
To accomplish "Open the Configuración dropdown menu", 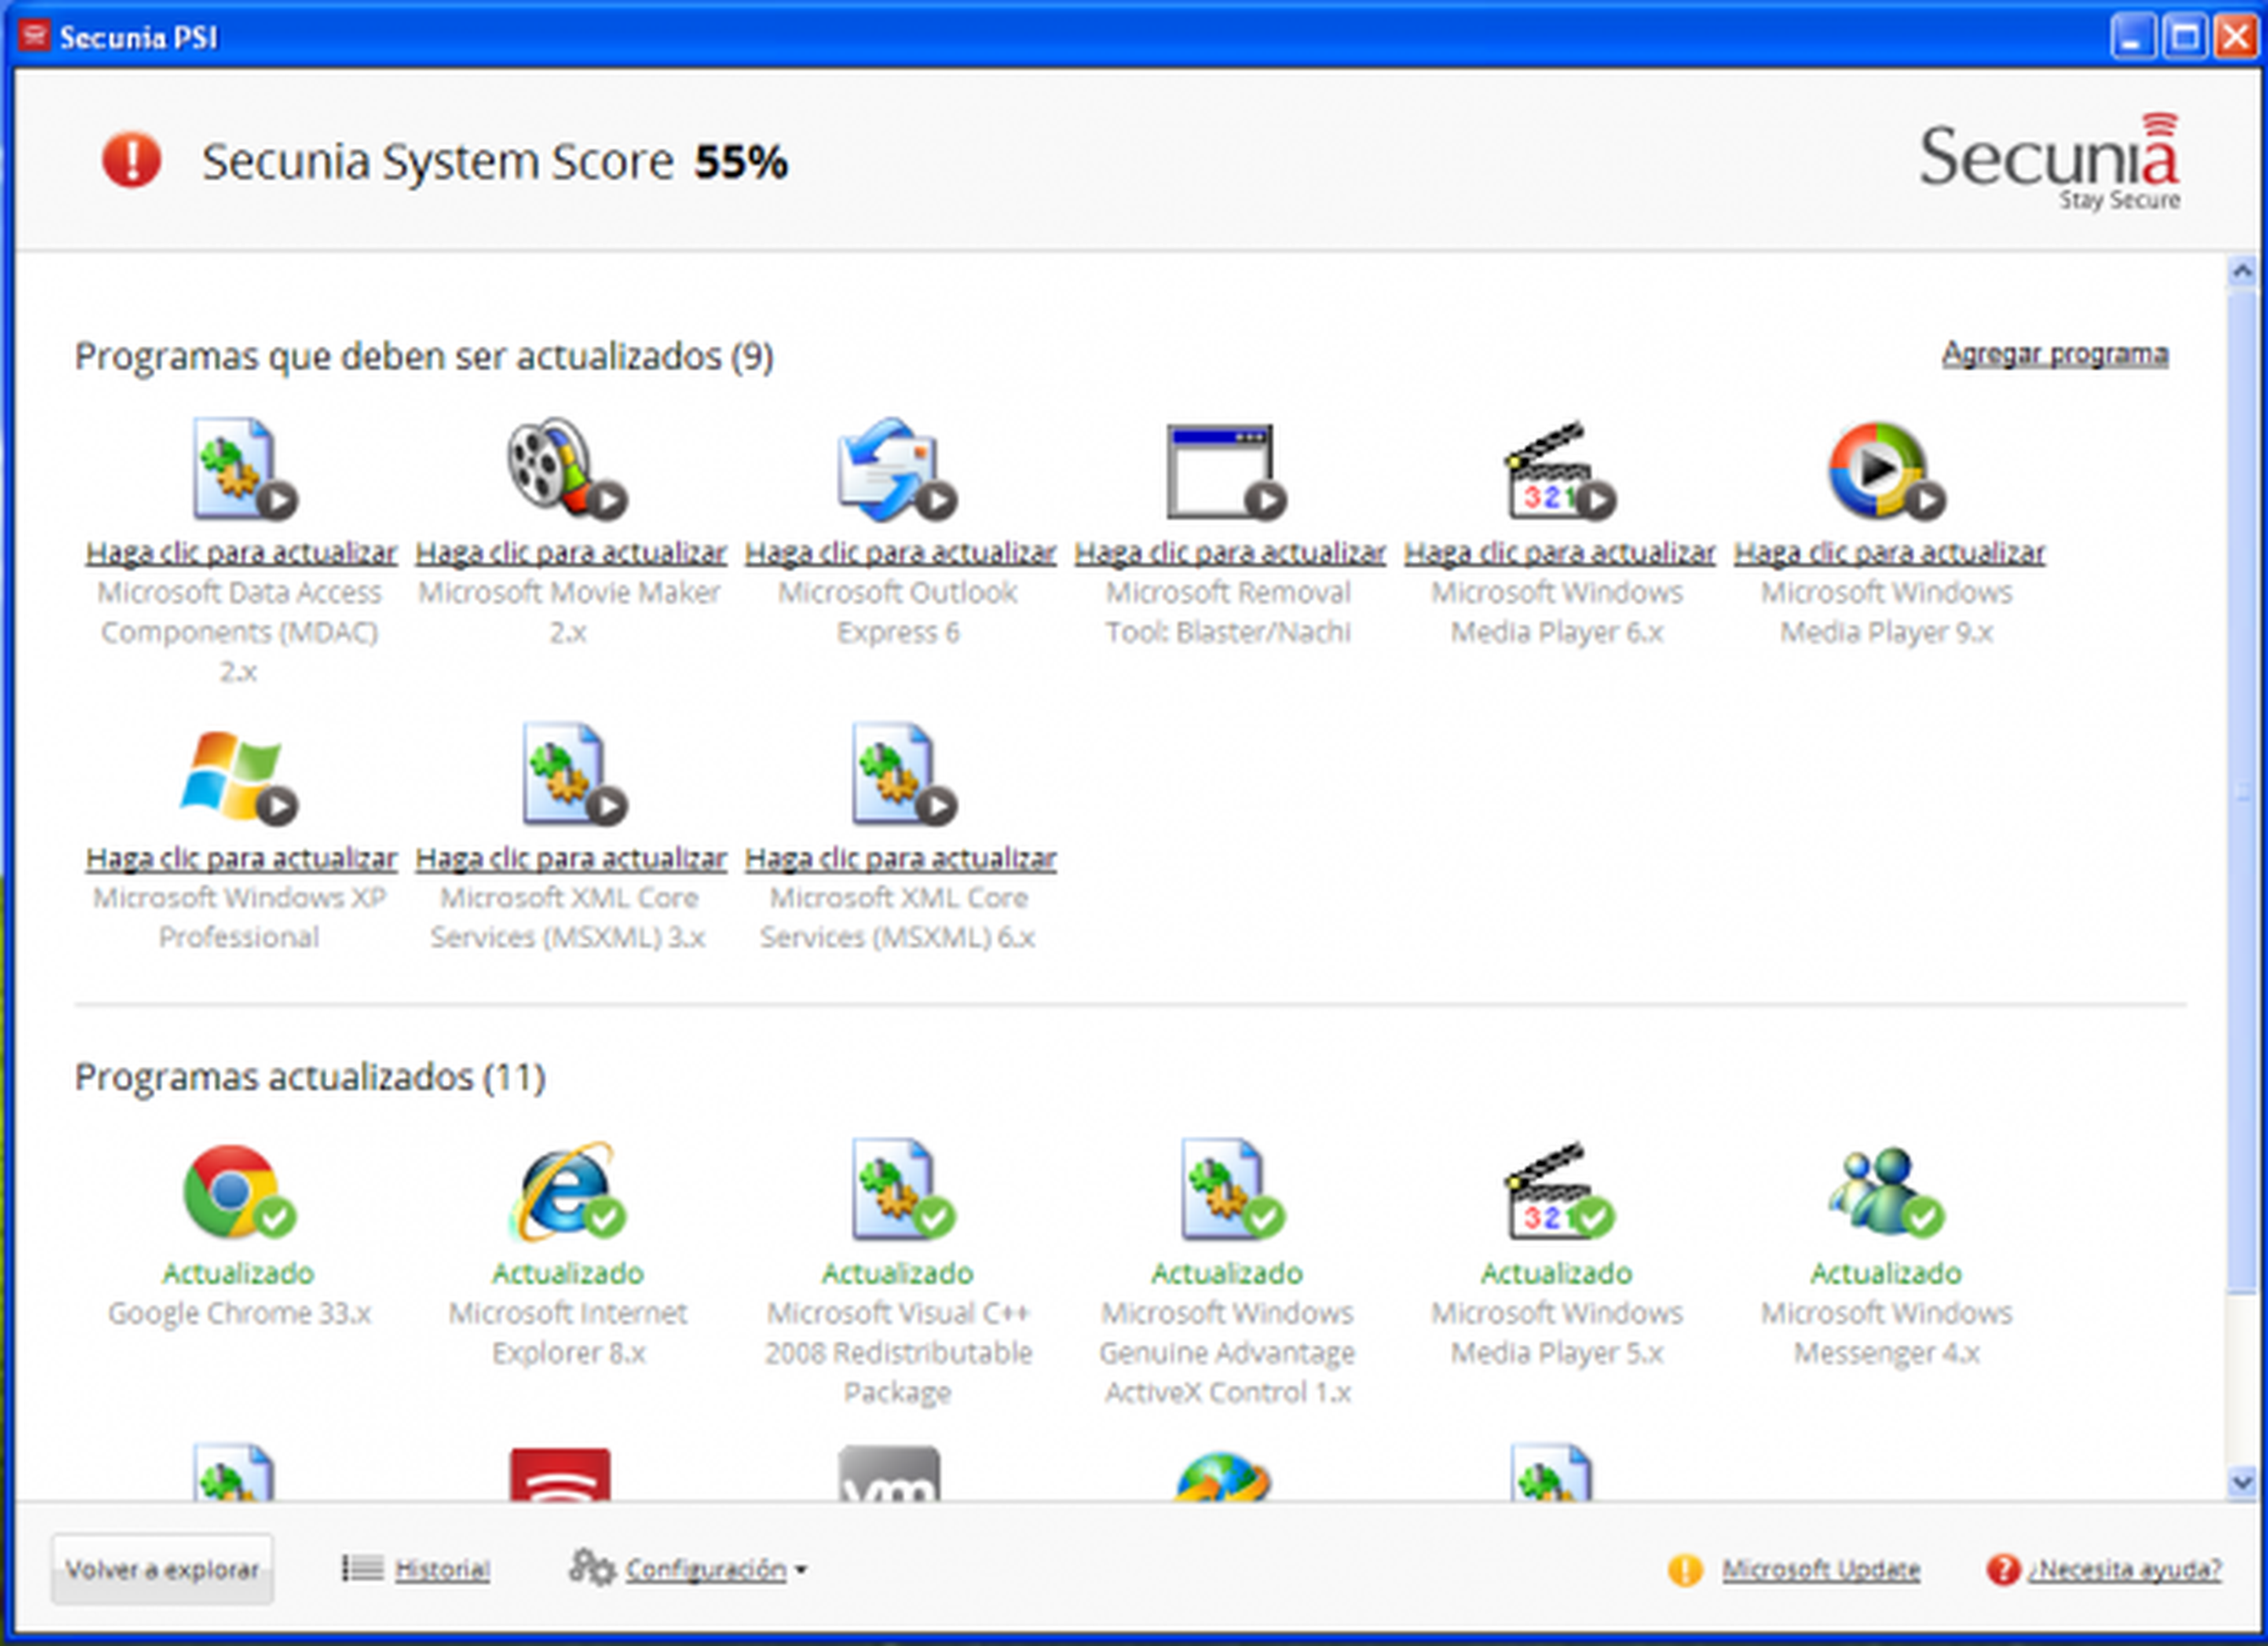I will [x=706, y=1569].
